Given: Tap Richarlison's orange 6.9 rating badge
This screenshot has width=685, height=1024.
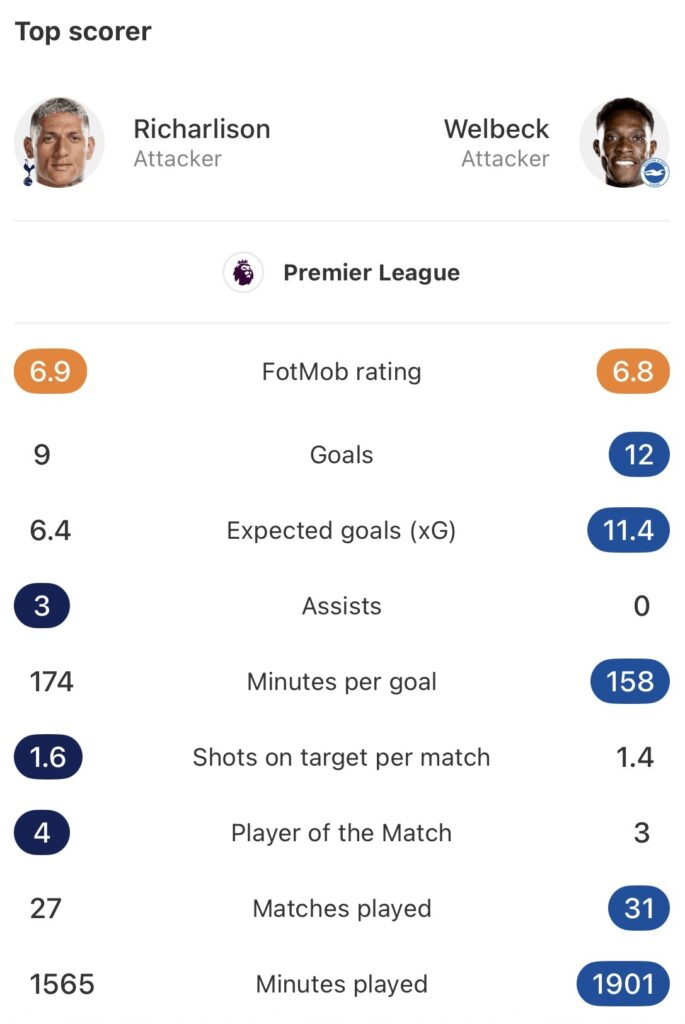Looking at the screenshot, I should pyautogui.click(x=50, y=372).
